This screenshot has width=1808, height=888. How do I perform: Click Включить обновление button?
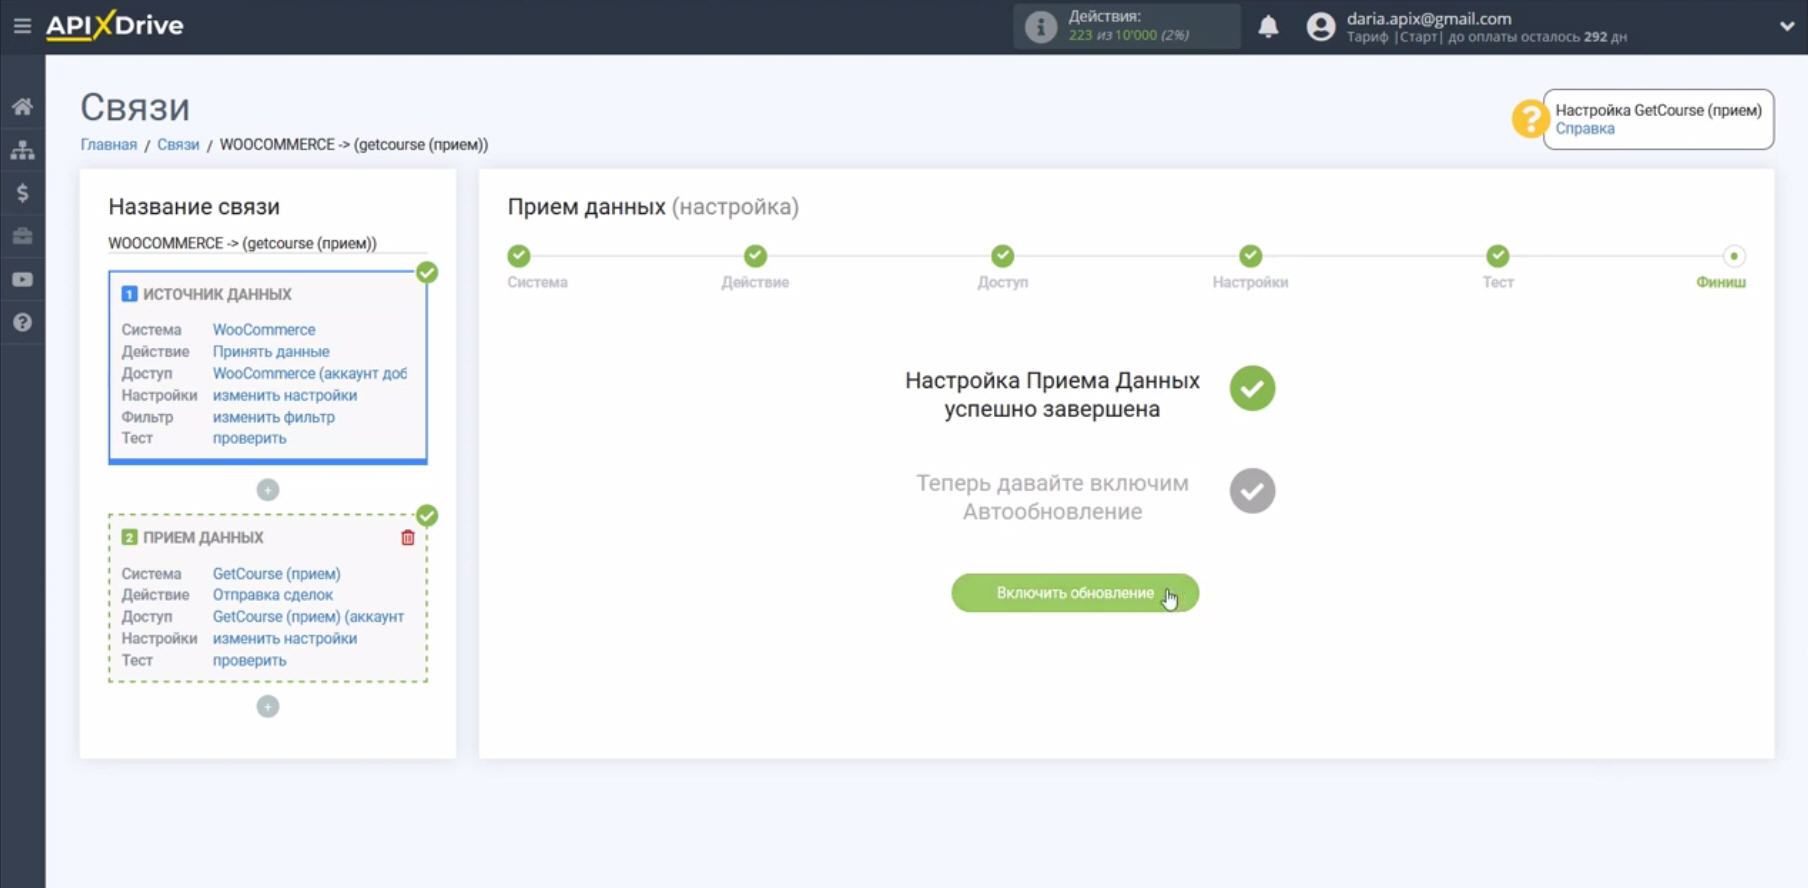click(x=1075, y=593)
